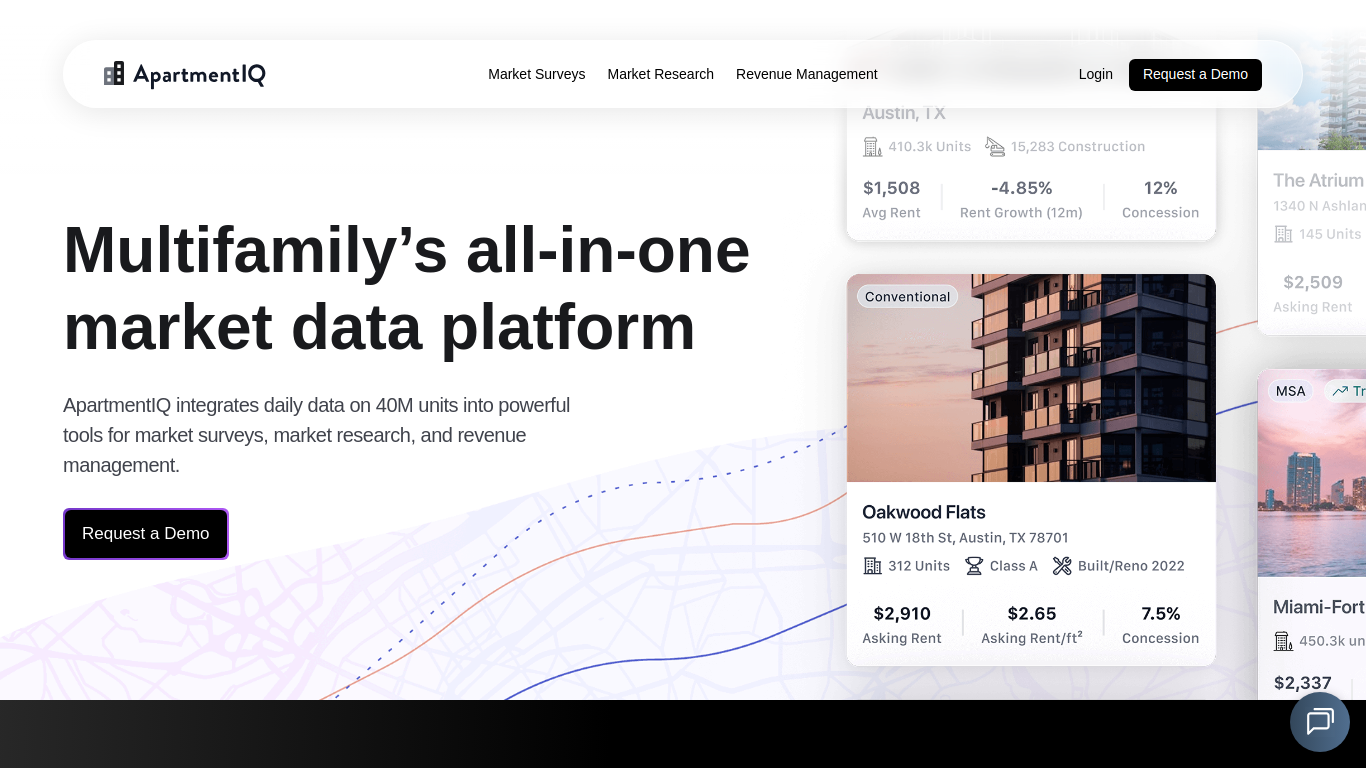Click the Oakwood Flats building photo

click(x=1031, y=378)
